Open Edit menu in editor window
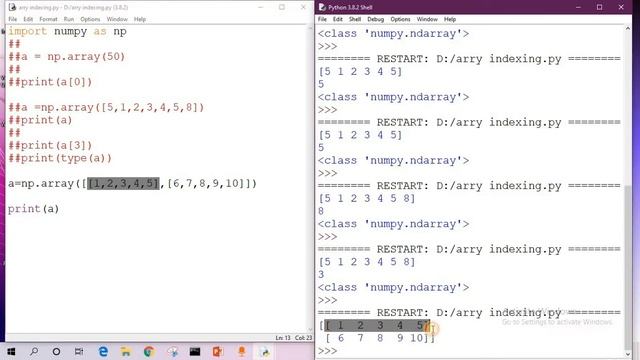Image resolution: width=640 pixels, height=360 pixels. 28,19
